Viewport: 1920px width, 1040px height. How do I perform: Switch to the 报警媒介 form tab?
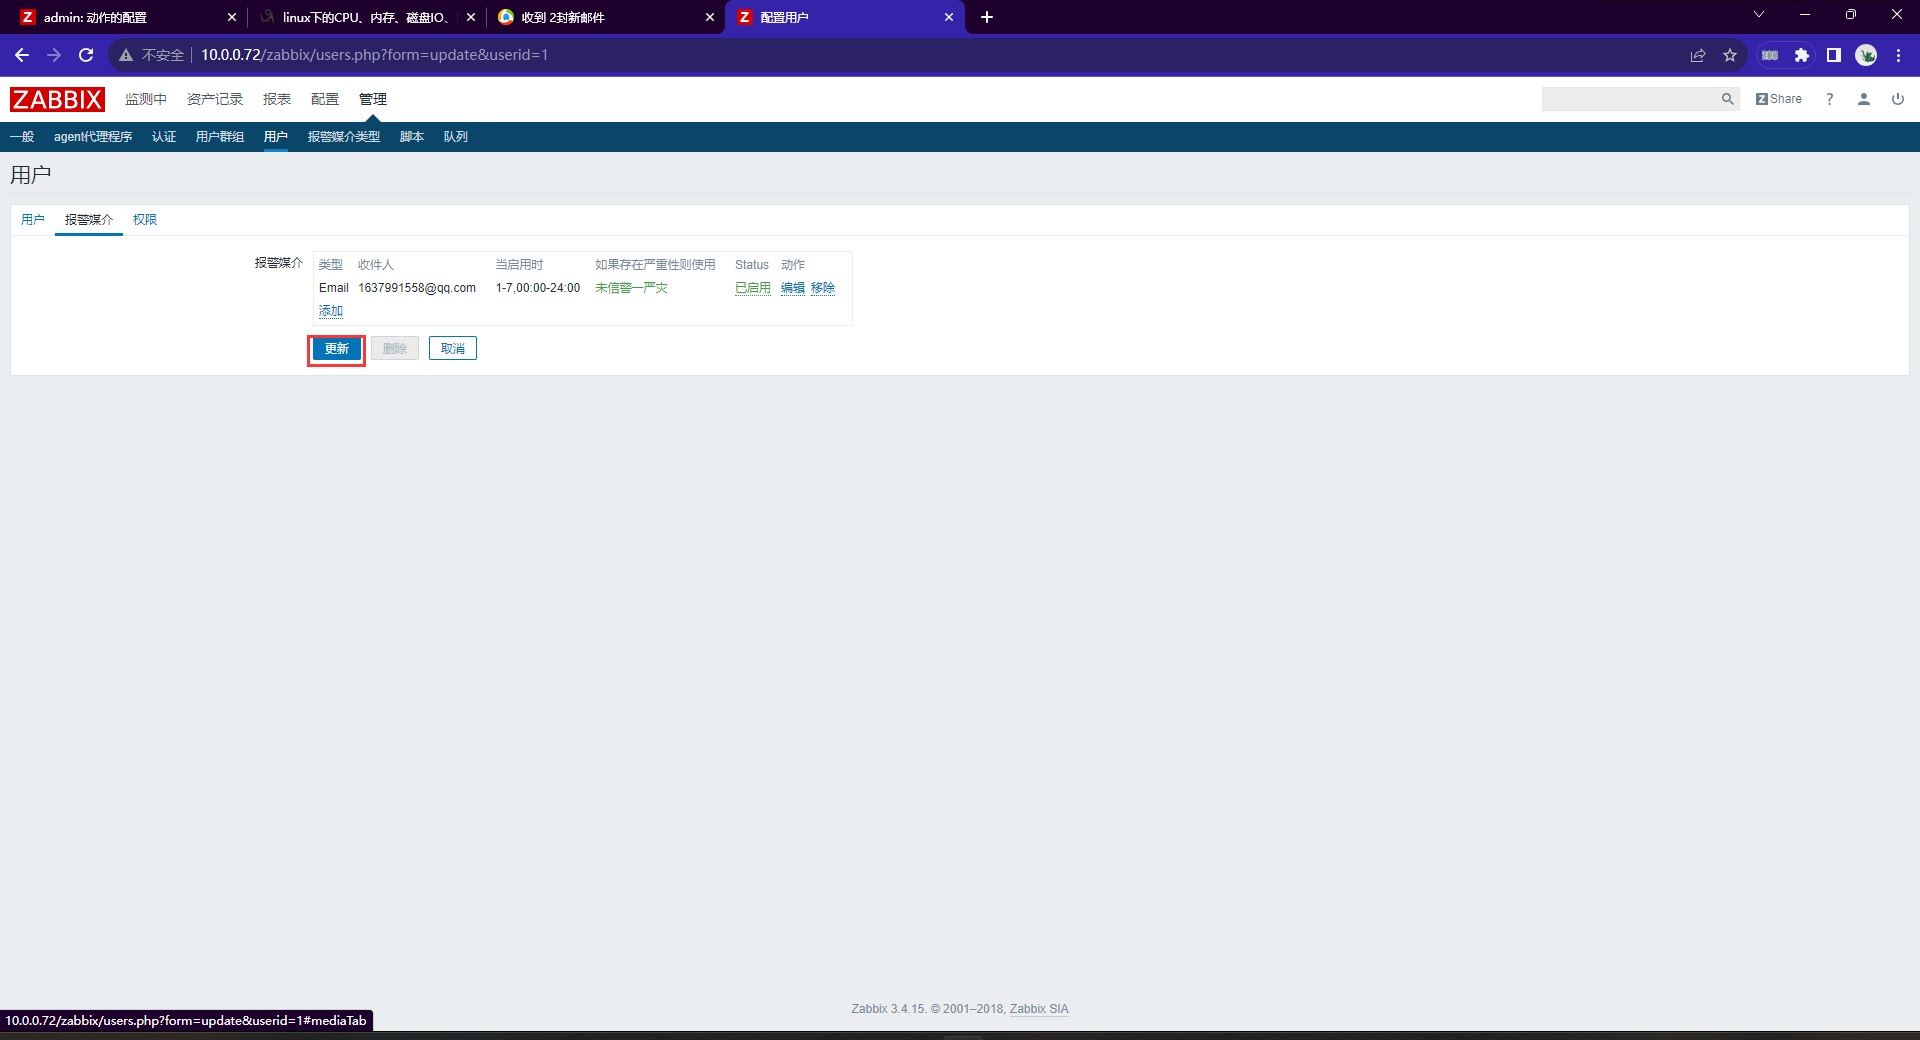coord(89,220)
